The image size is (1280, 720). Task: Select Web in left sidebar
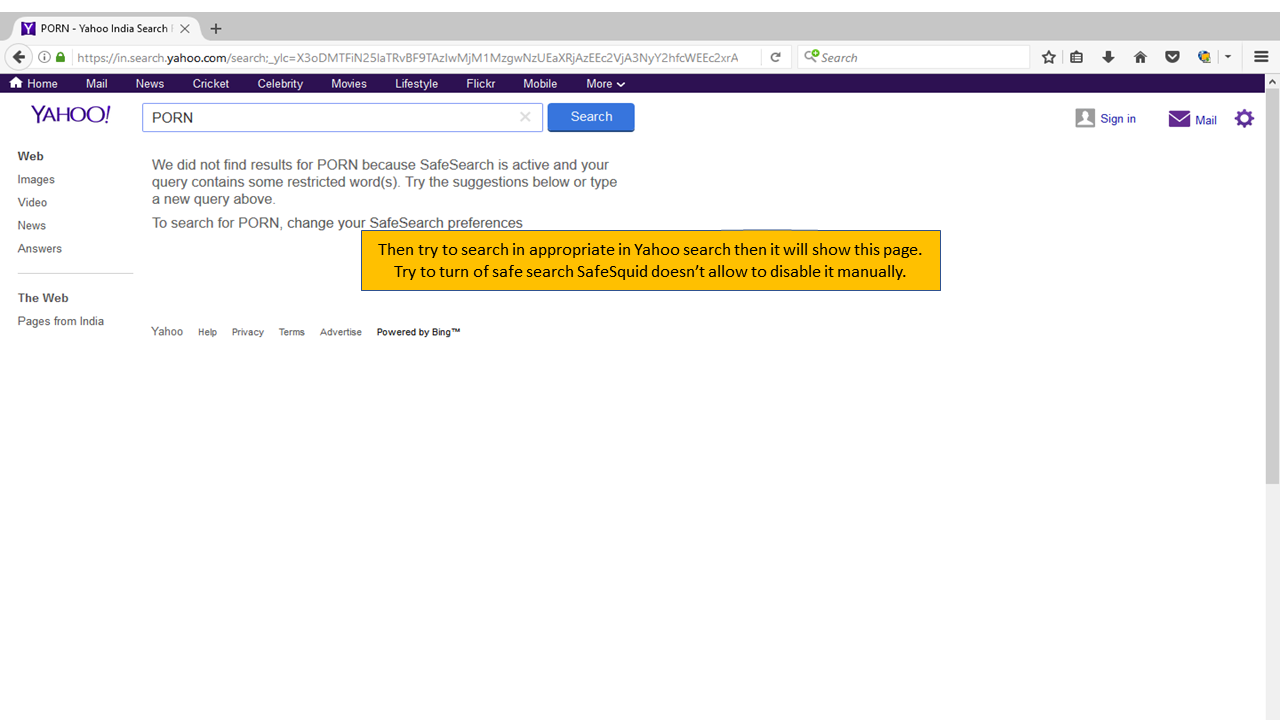tap(31, 156)
